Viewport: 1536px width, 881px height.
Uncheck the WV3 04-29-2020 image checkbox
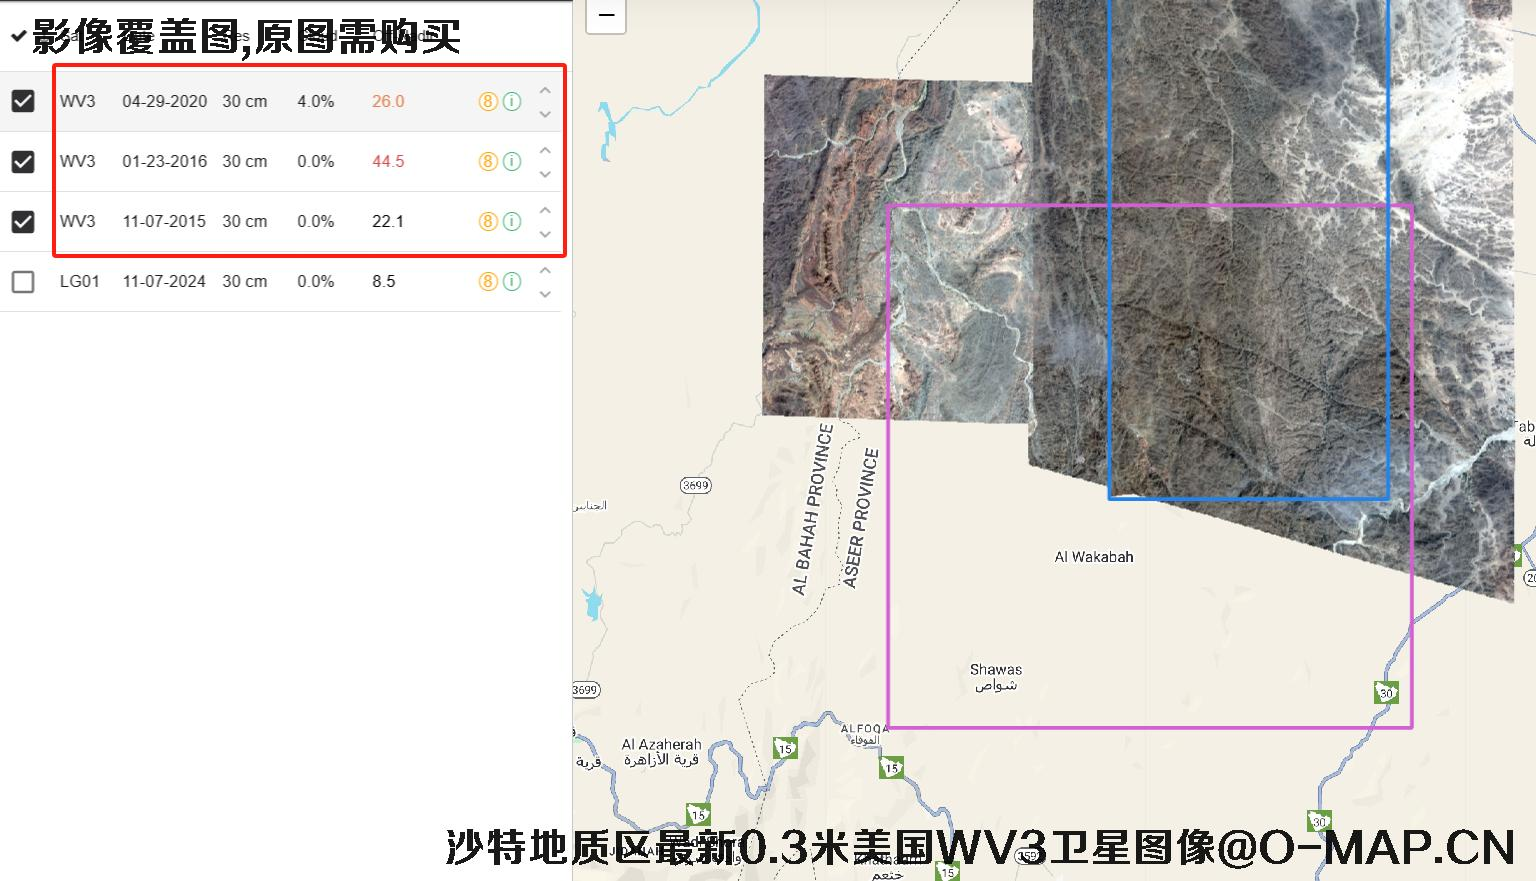pos(23,101)
